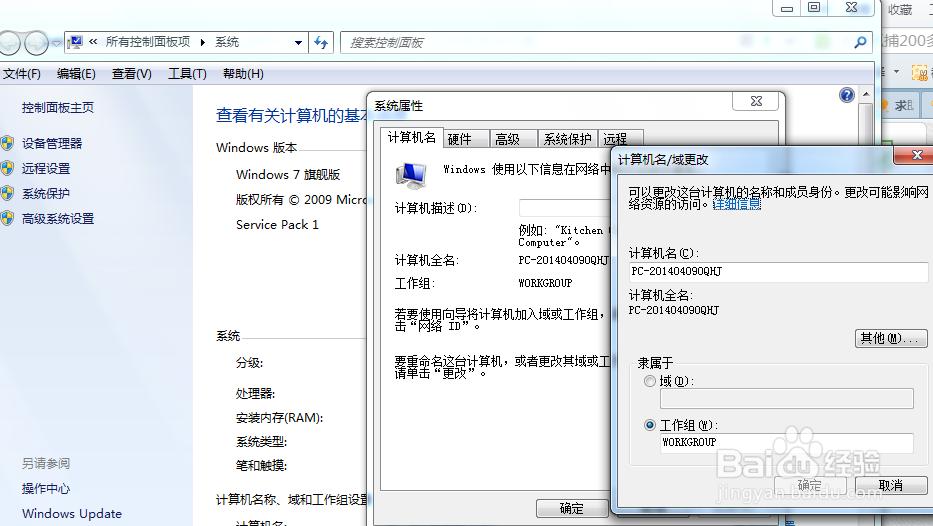
Task: Click the 计算机名(C) text field
Action: tap(778, 271)
